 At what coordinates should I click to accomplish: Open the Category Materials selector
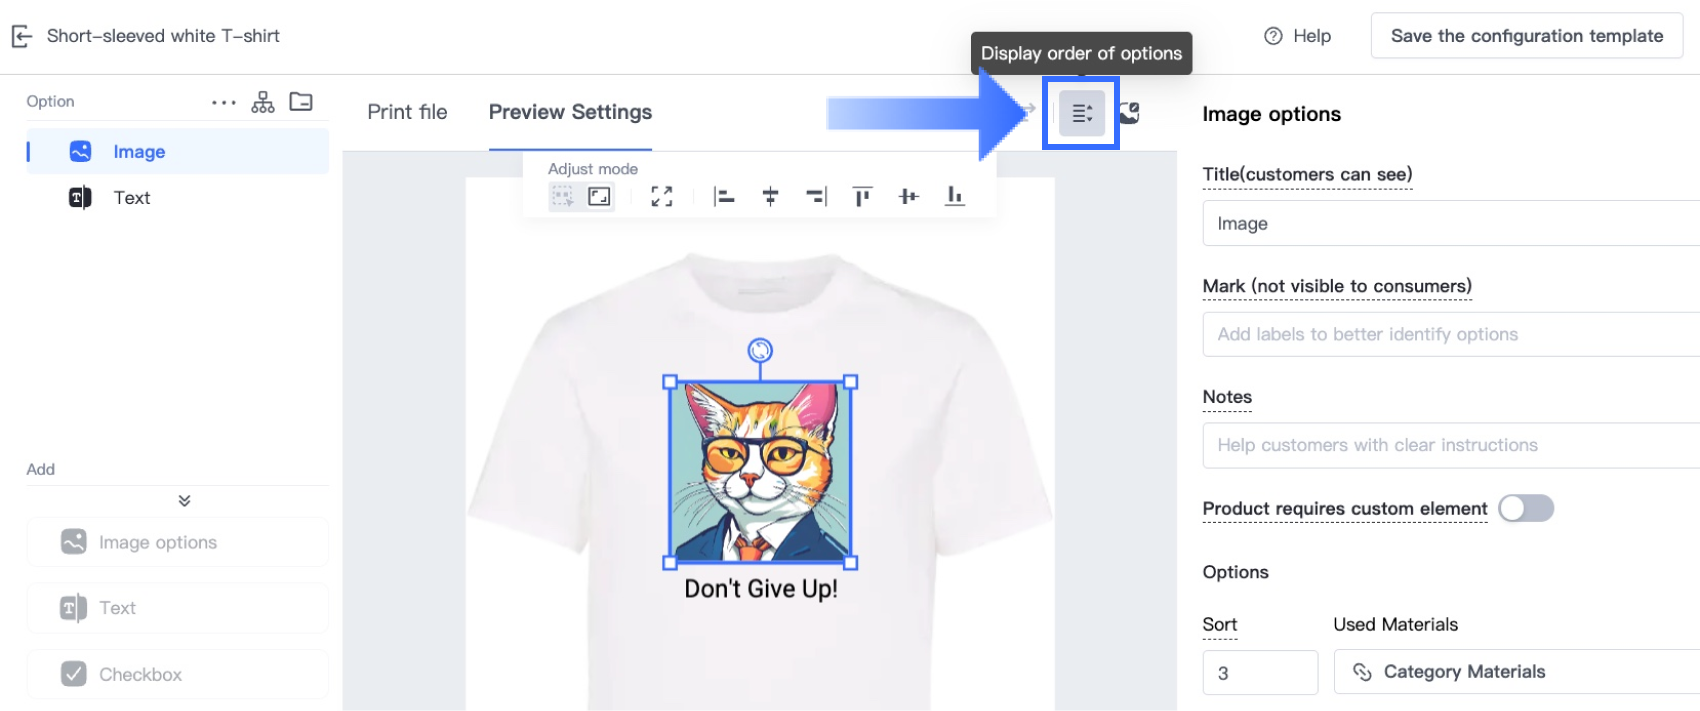(1517, 672)
